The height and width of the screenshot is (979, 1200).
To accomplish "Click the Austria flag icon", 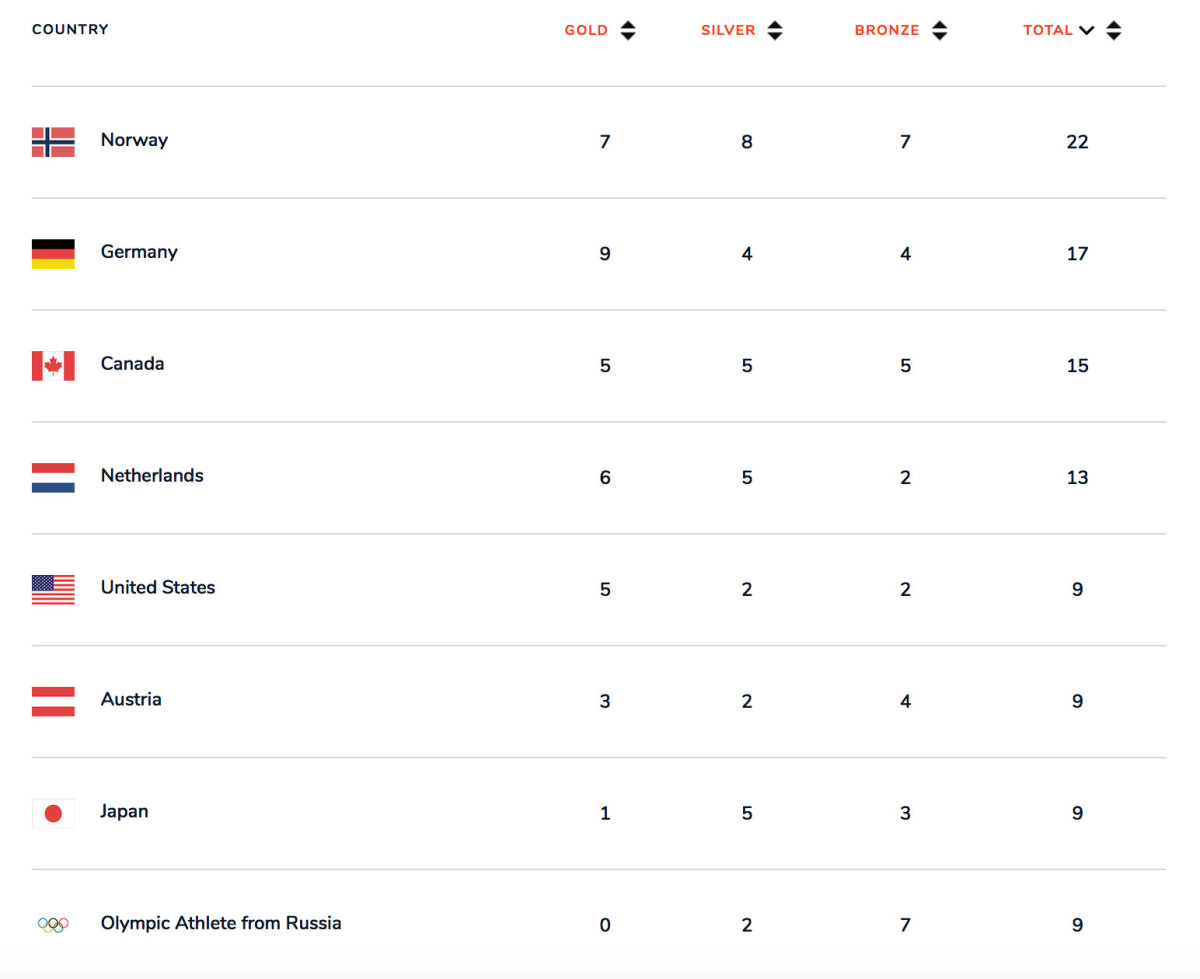I will (x=53, y=702).
